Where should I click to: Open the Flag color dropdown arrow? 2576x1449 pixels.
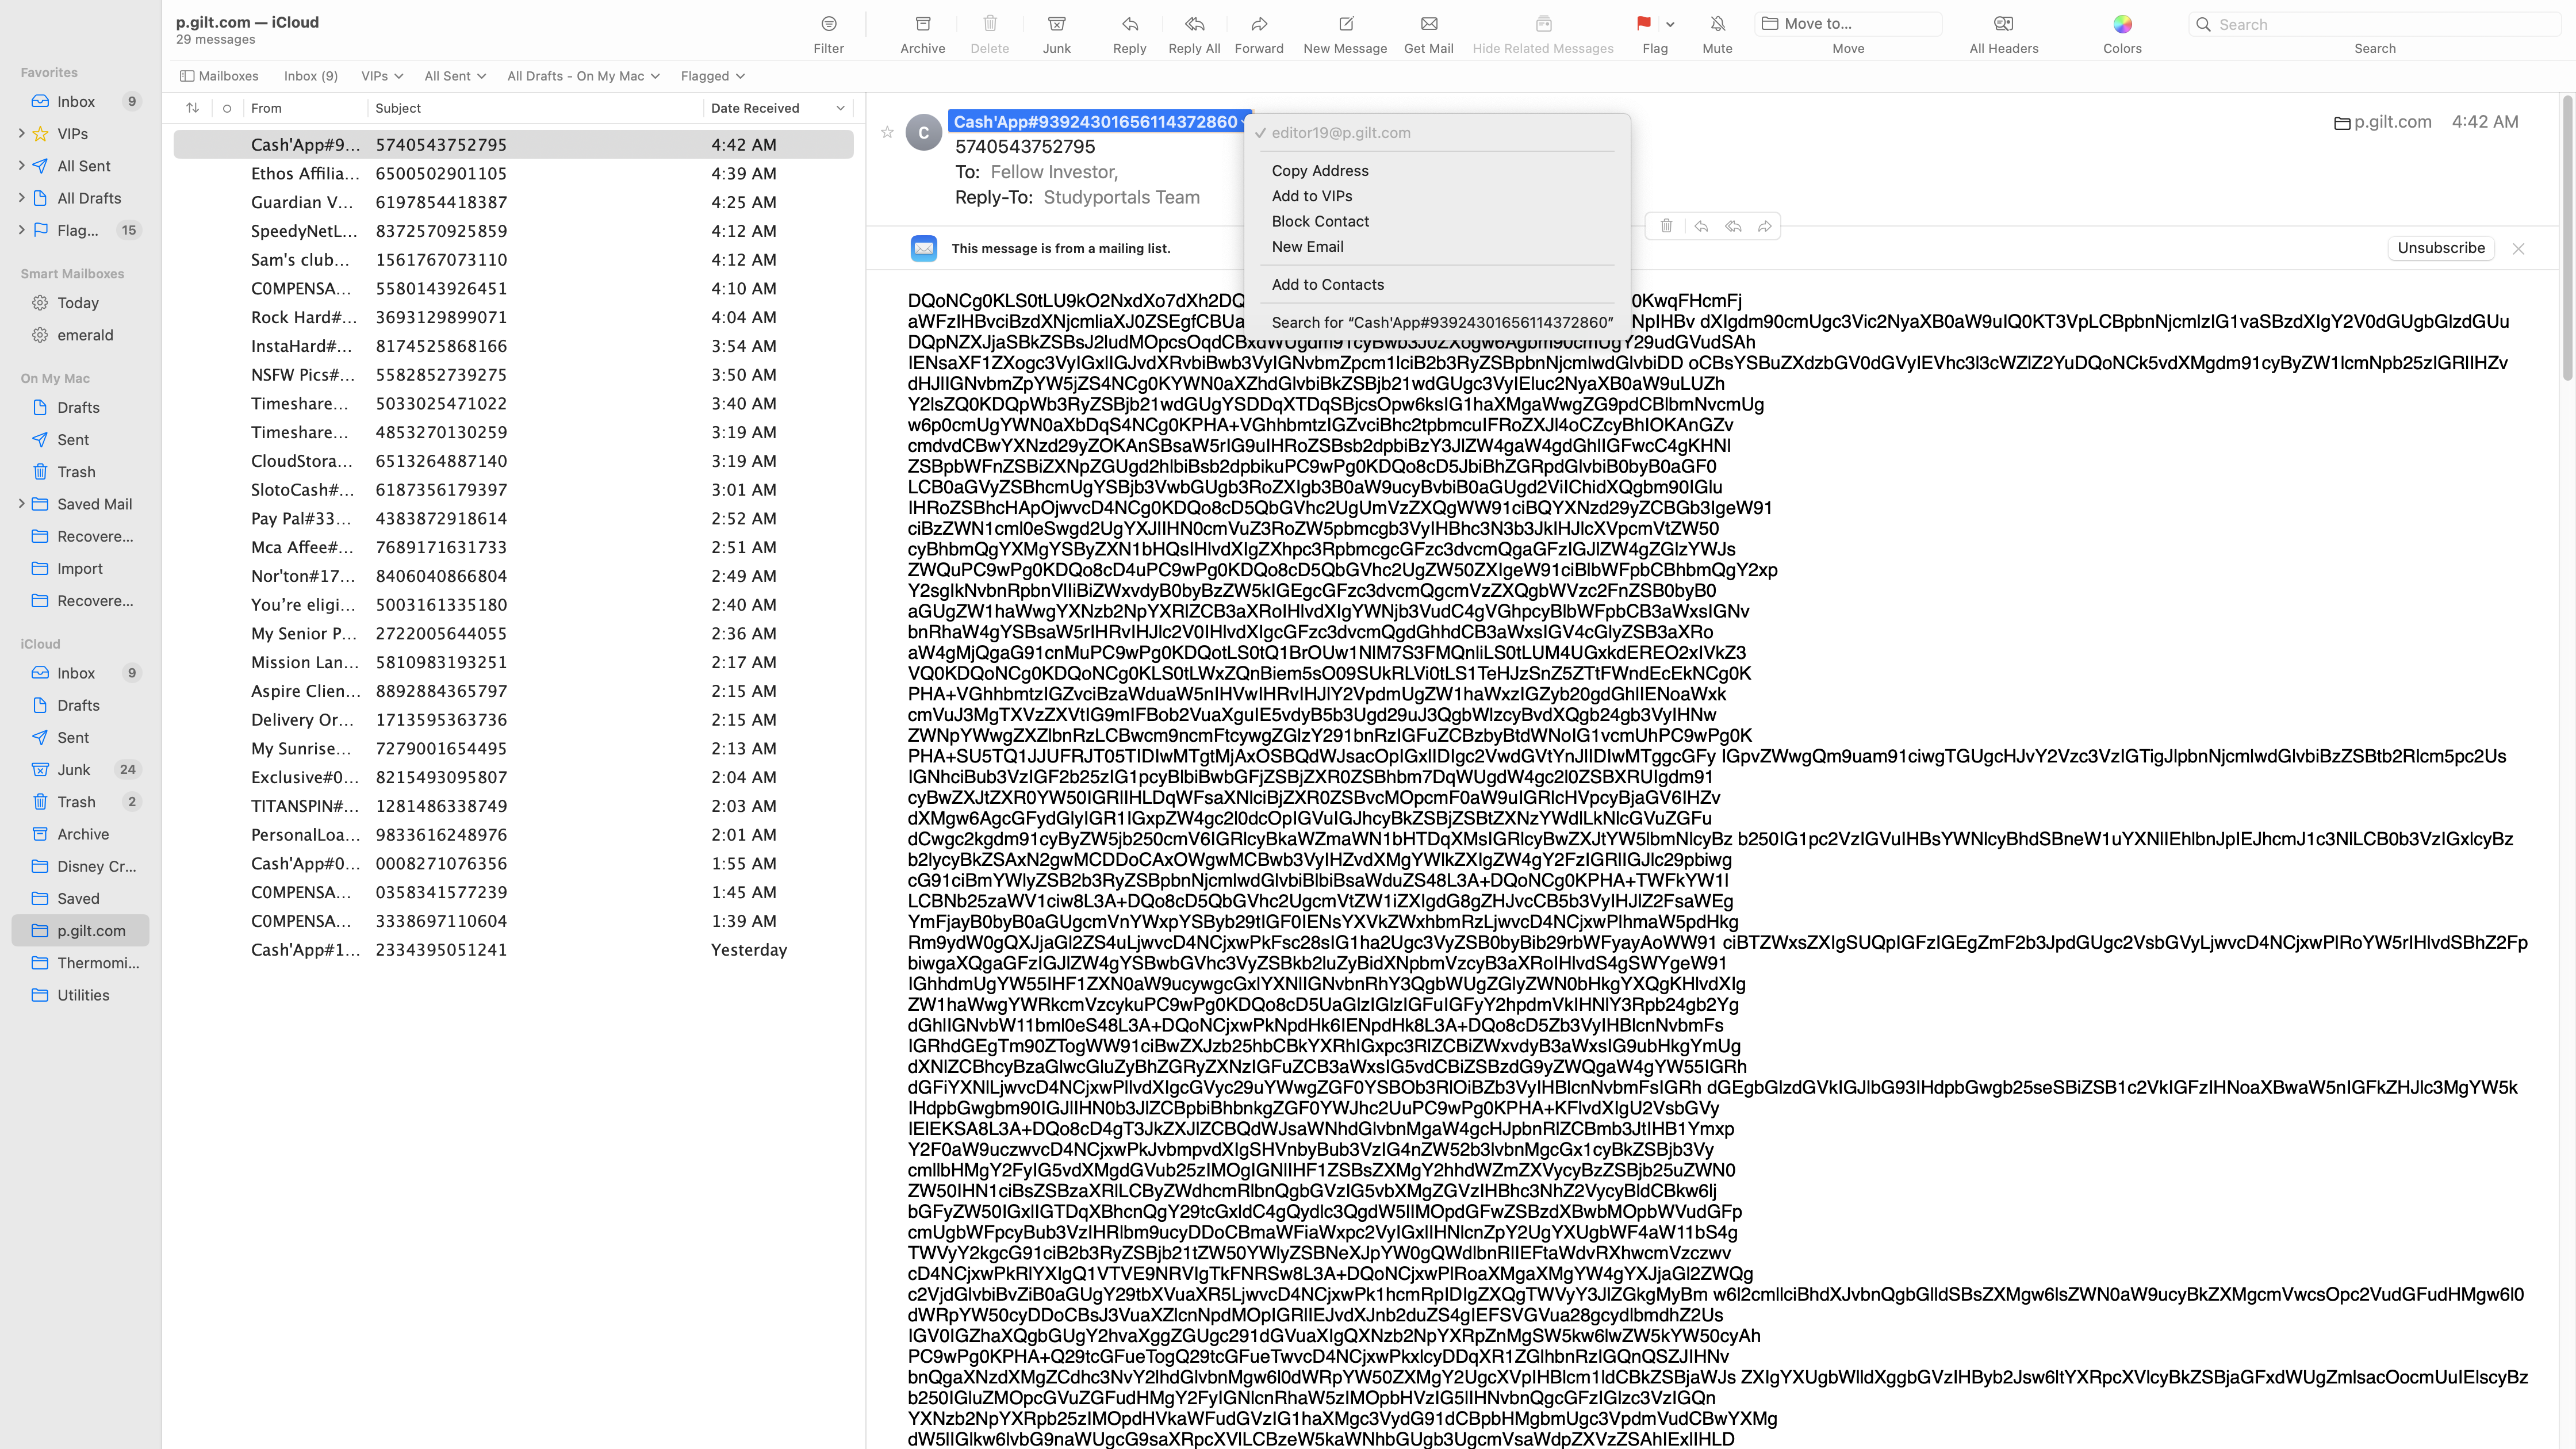pos(1670,24)
